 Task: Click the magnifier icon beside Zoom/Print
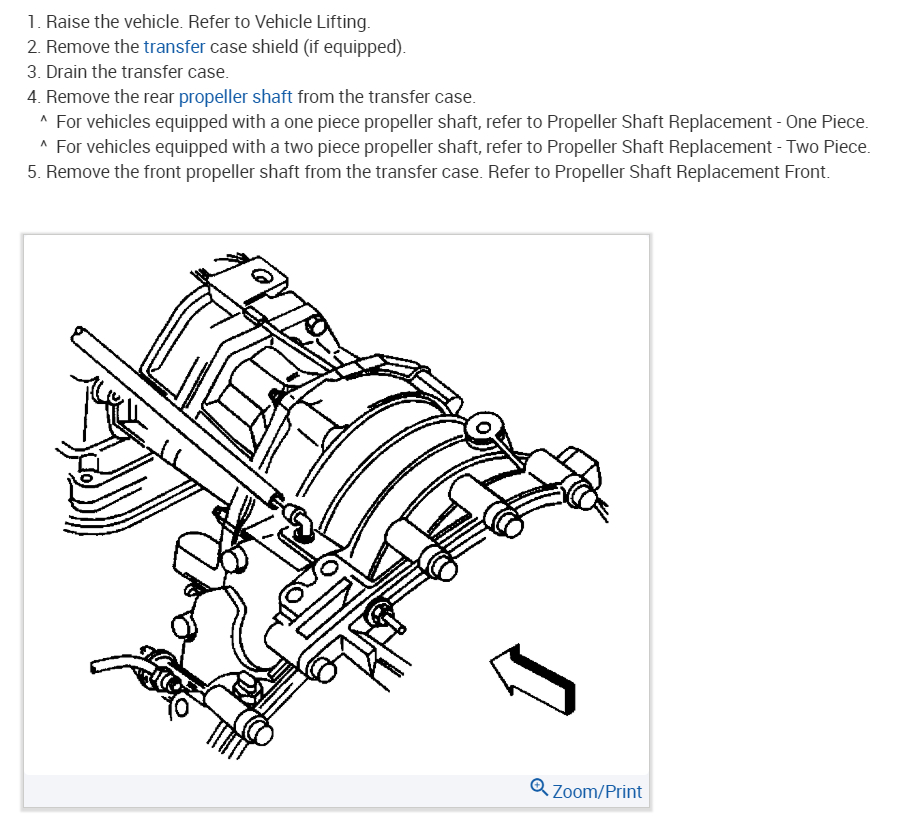tap(538, 787)
